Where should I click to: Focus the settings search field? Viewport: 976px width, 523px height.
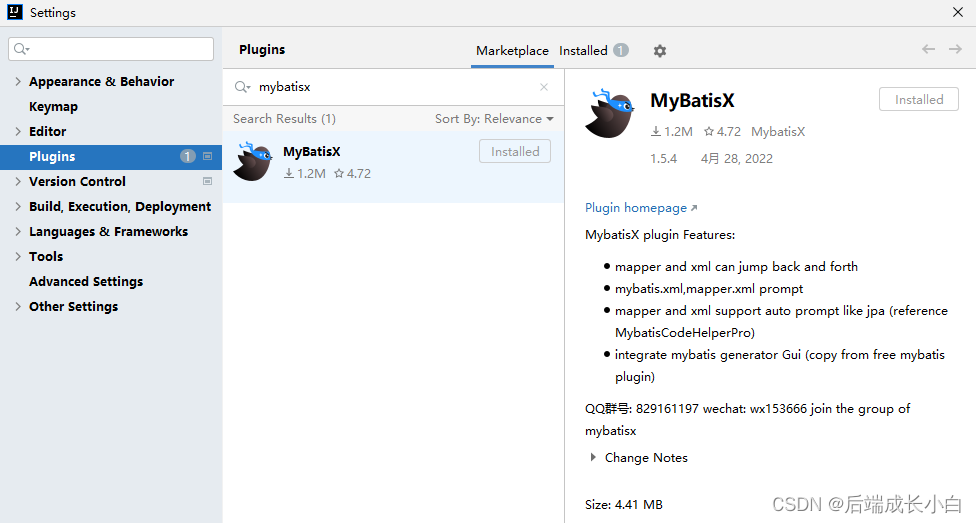click(x=111, y=49)
